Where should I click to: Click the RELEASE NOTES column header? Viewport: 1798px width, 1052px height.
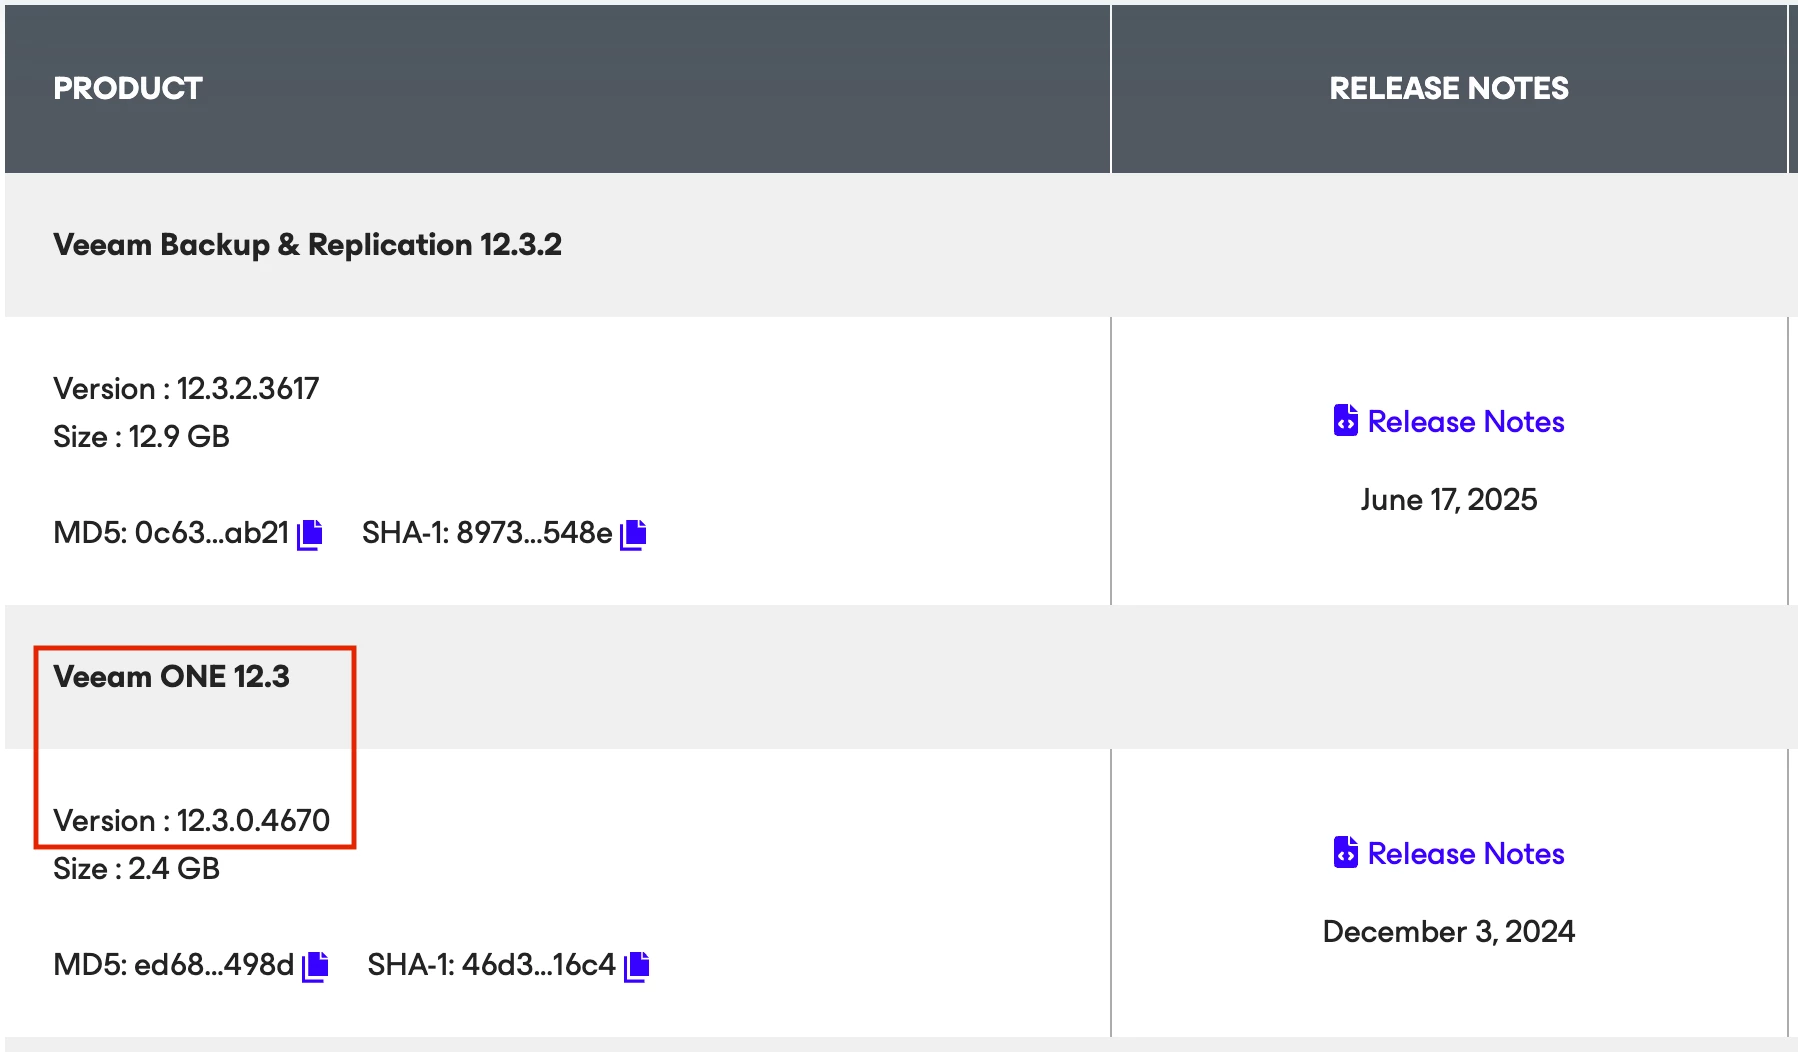tap(1448, 89)
